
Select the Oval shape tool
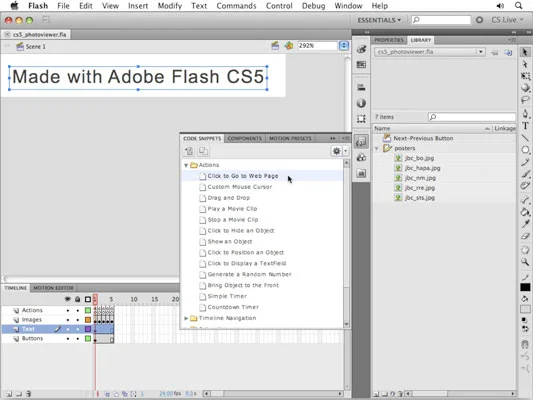point(525,150)
